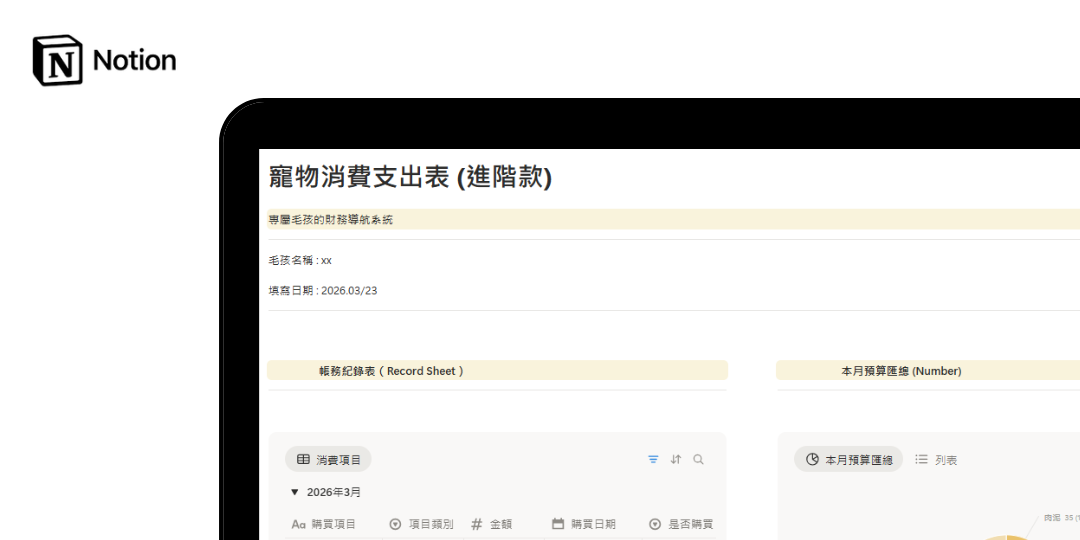The height and width of the screenshot is (540, 1080).
Task: Switch to the 列表 list view tab
Action: pos(936,460)
